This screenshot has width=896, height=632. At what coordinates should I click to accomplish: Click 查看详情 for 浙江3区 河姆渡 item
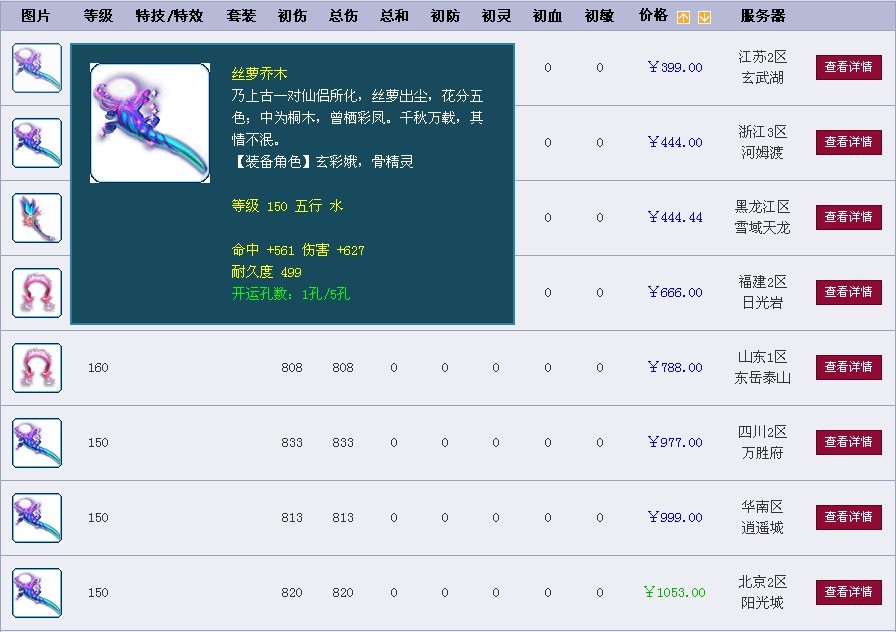pos(849,142)
